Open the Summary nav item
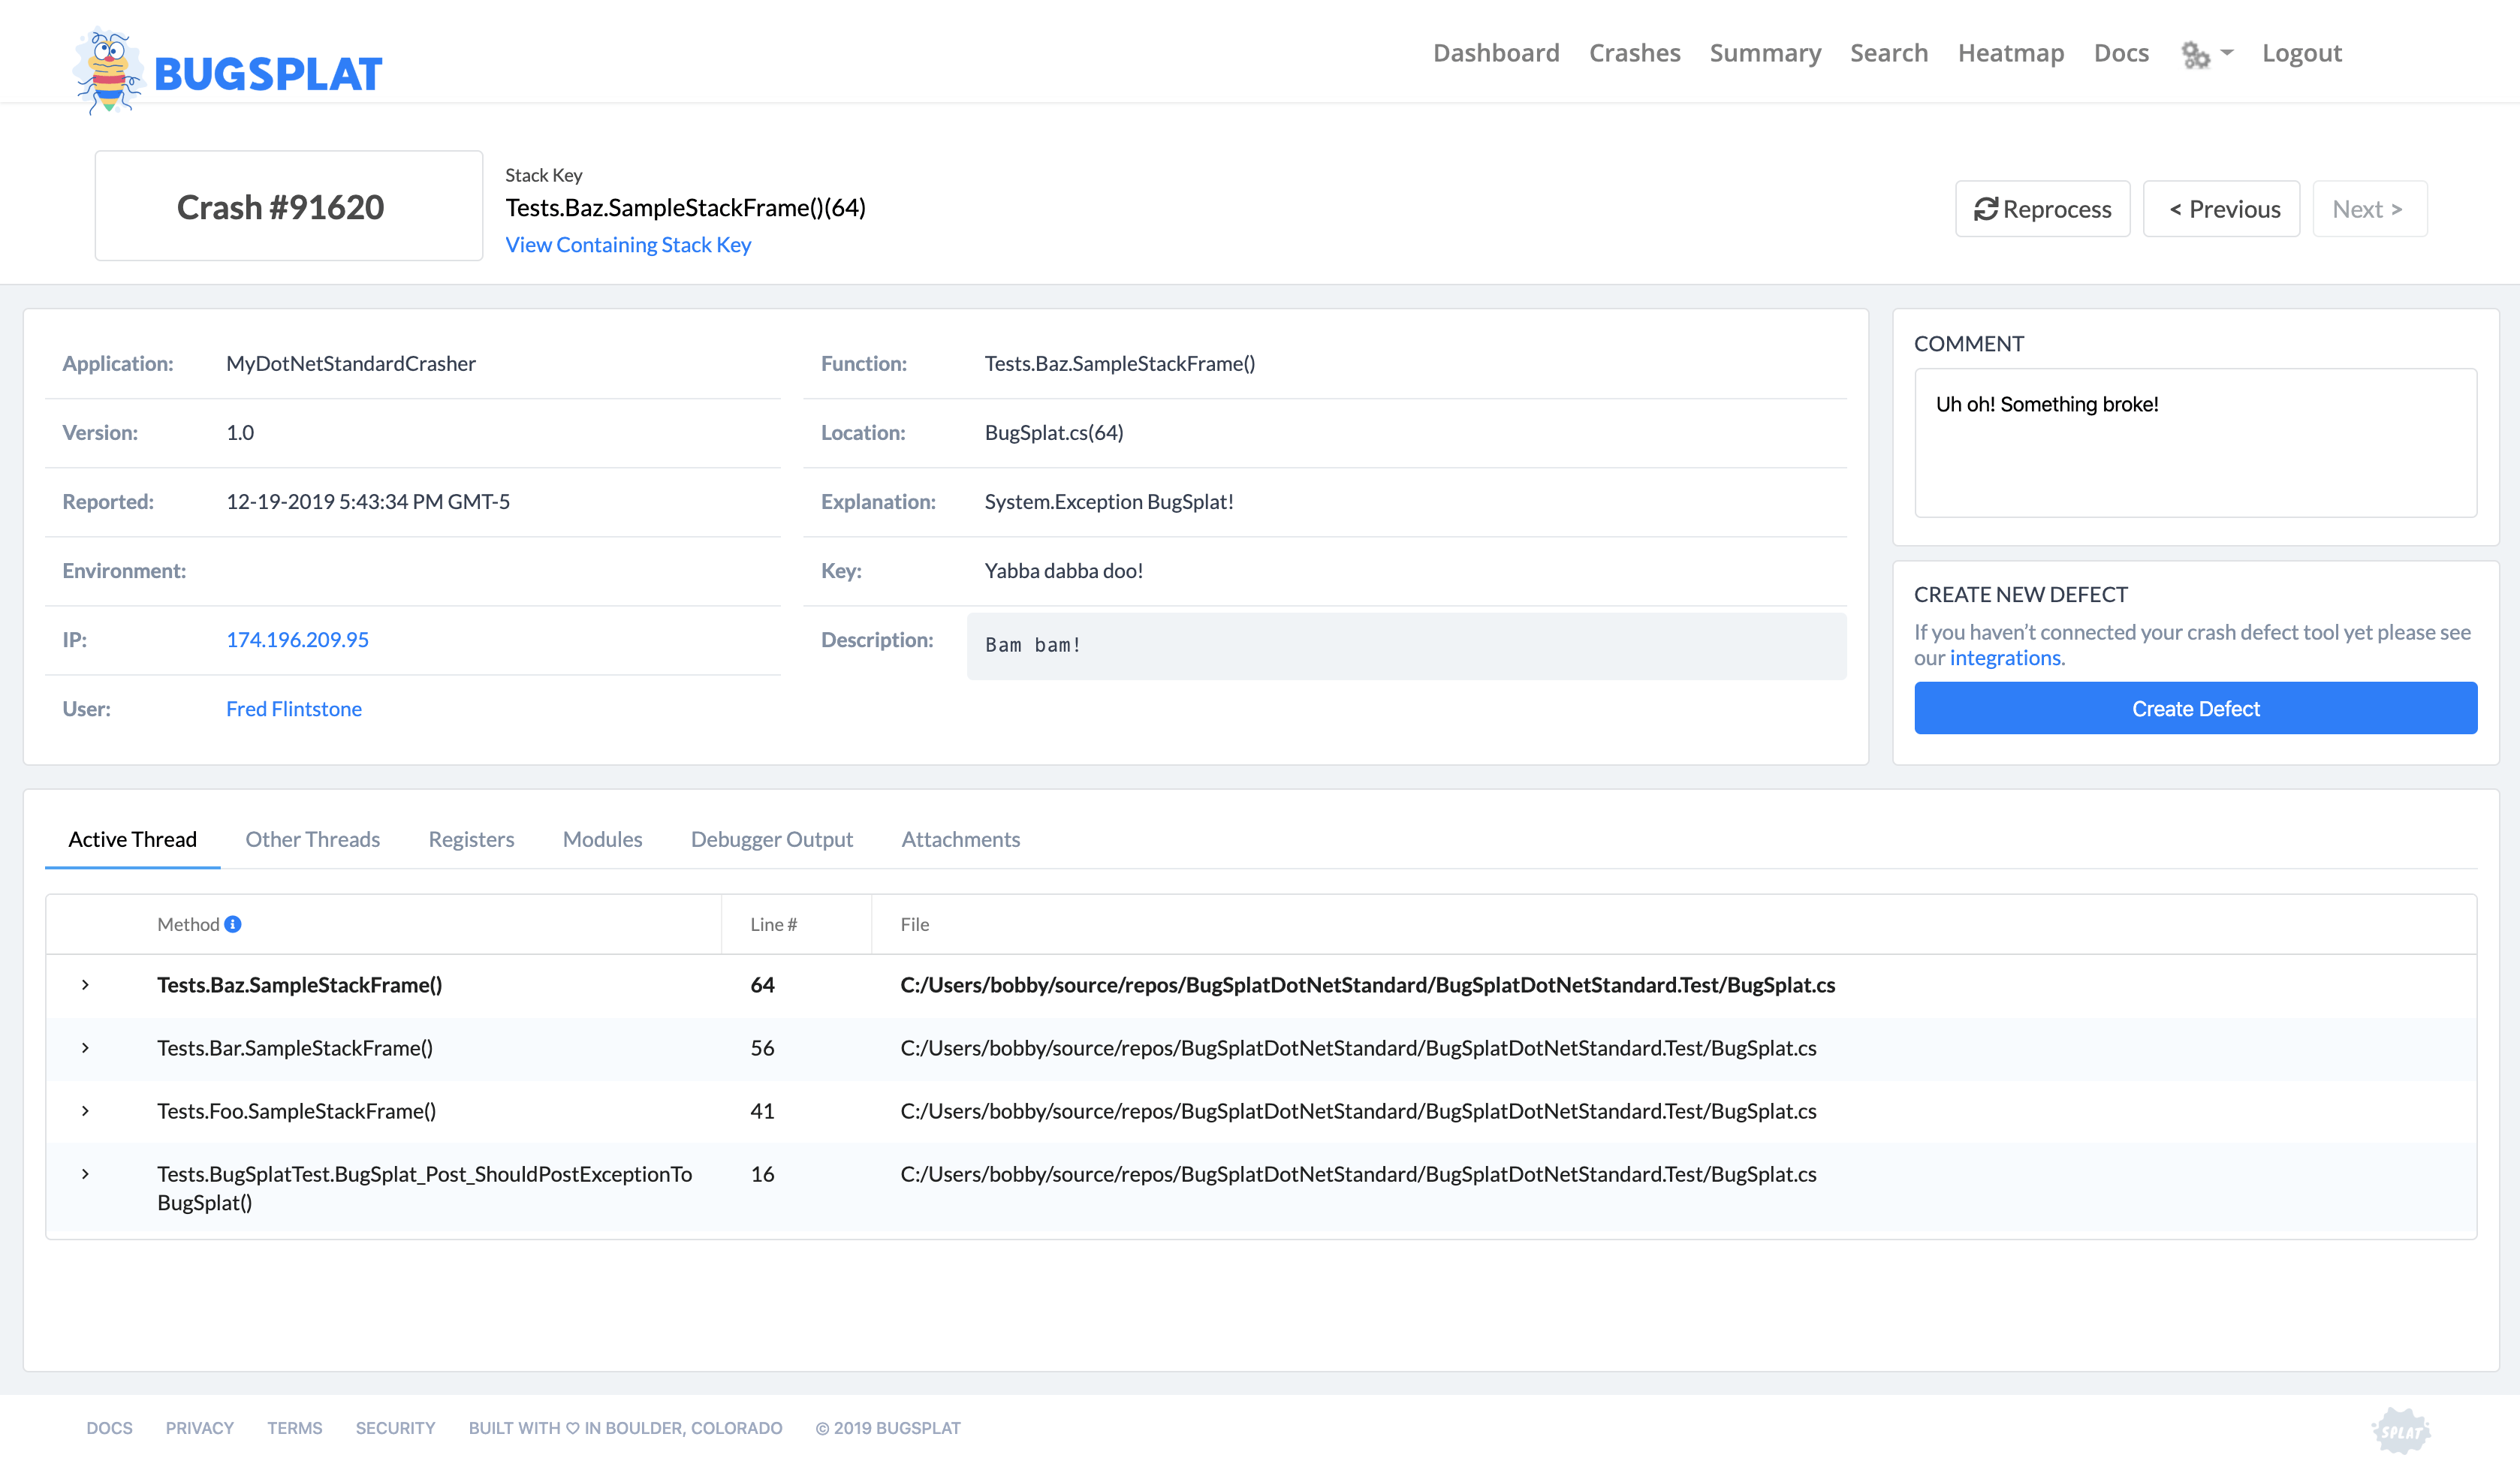The height and width of the screenshot is (1458, 2520). coord(1765,53)
